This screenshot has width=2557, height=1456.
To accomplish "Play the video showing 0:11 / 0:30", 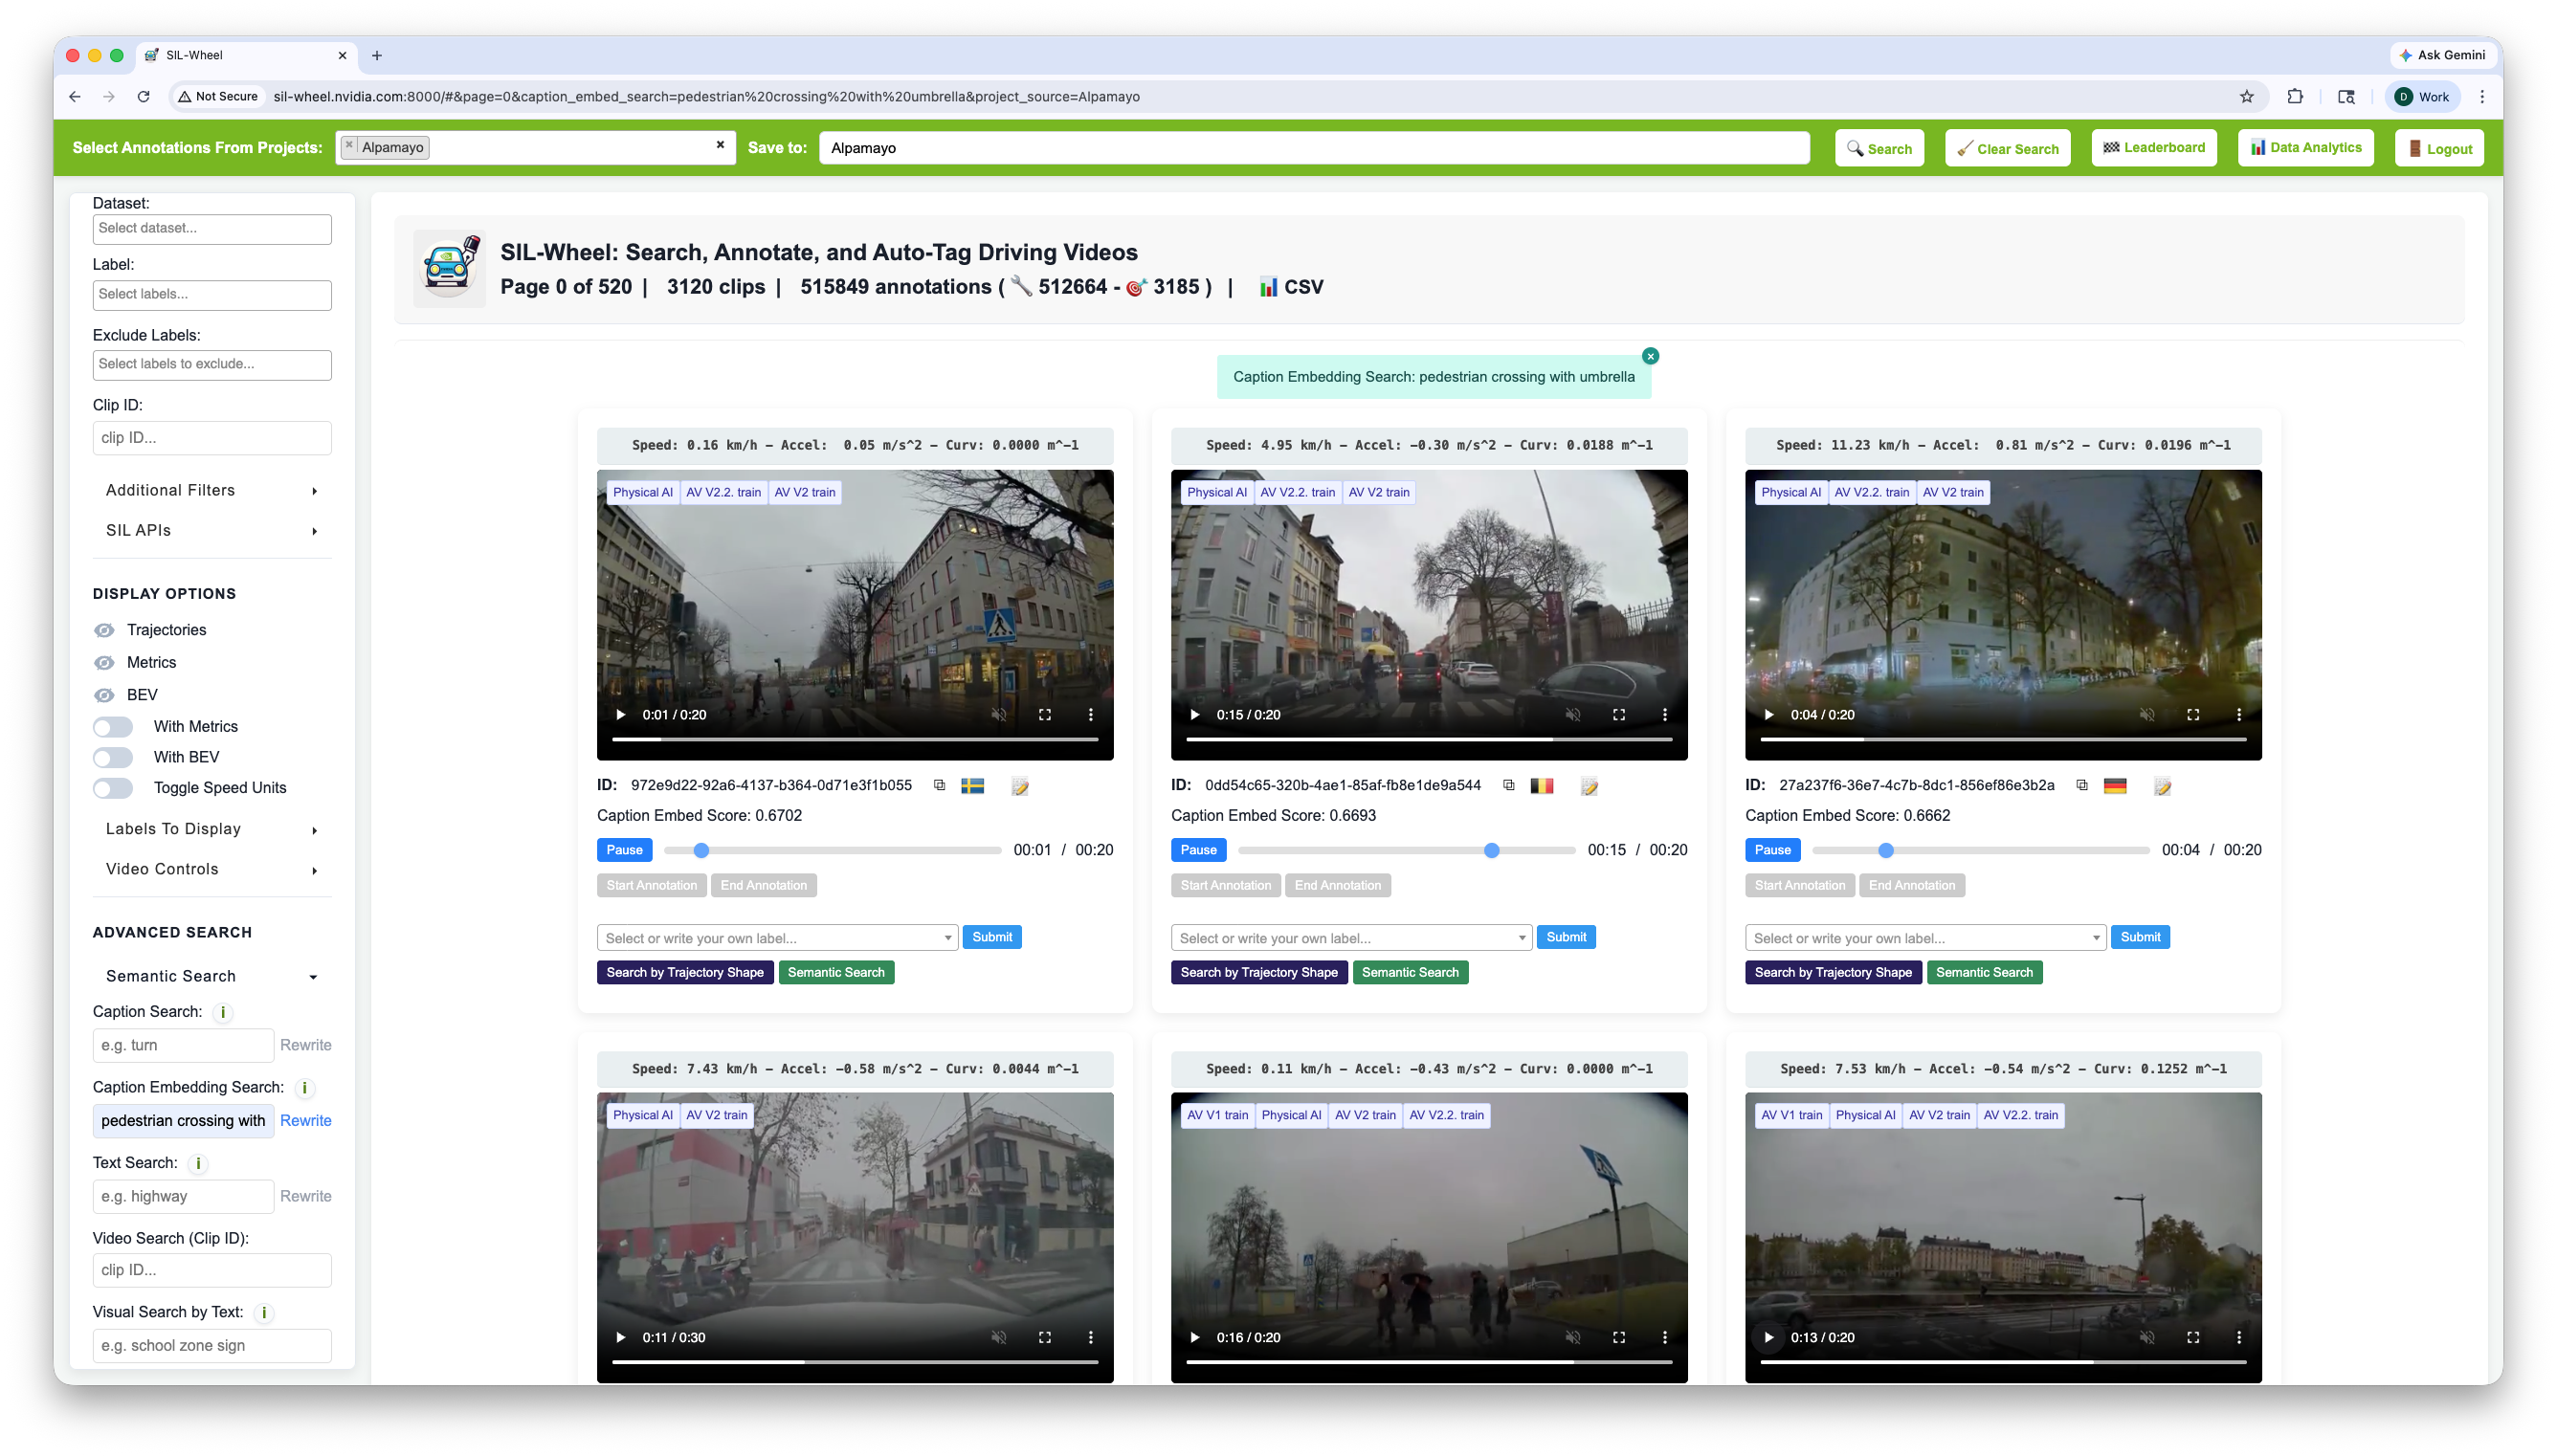I will [620, 1338].
